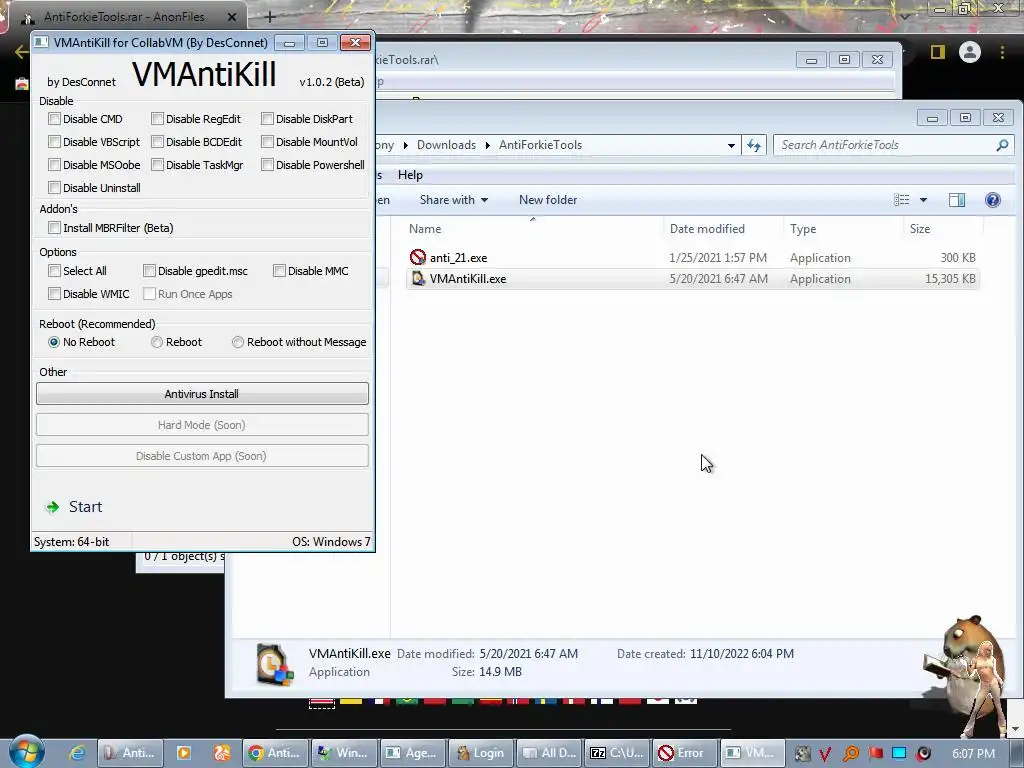
Task: Click the speaker volume tray icon
Action: coord(923,754)
